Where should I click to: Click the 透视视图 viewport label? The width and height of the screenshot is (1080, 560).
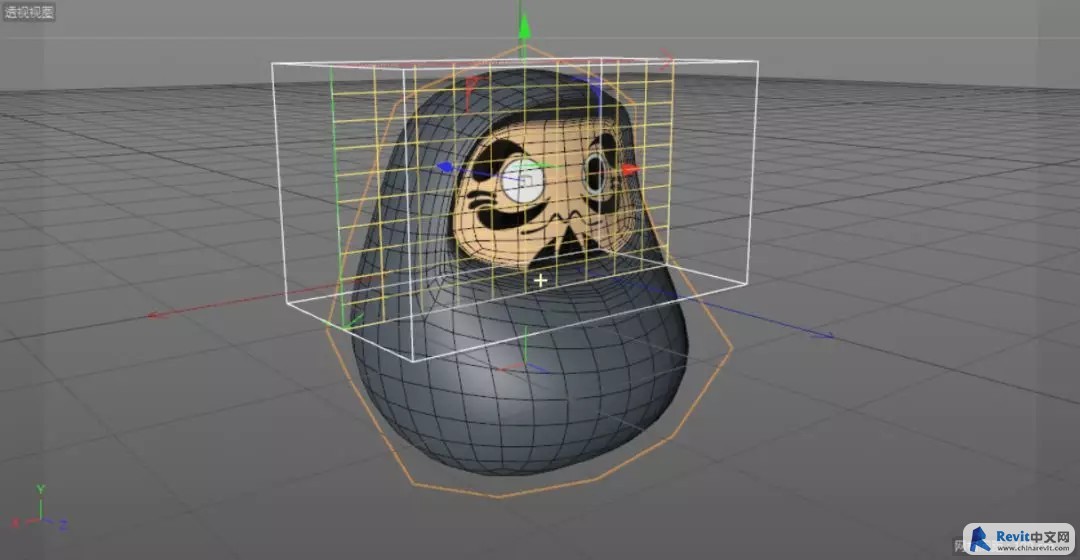pos(29,12)
